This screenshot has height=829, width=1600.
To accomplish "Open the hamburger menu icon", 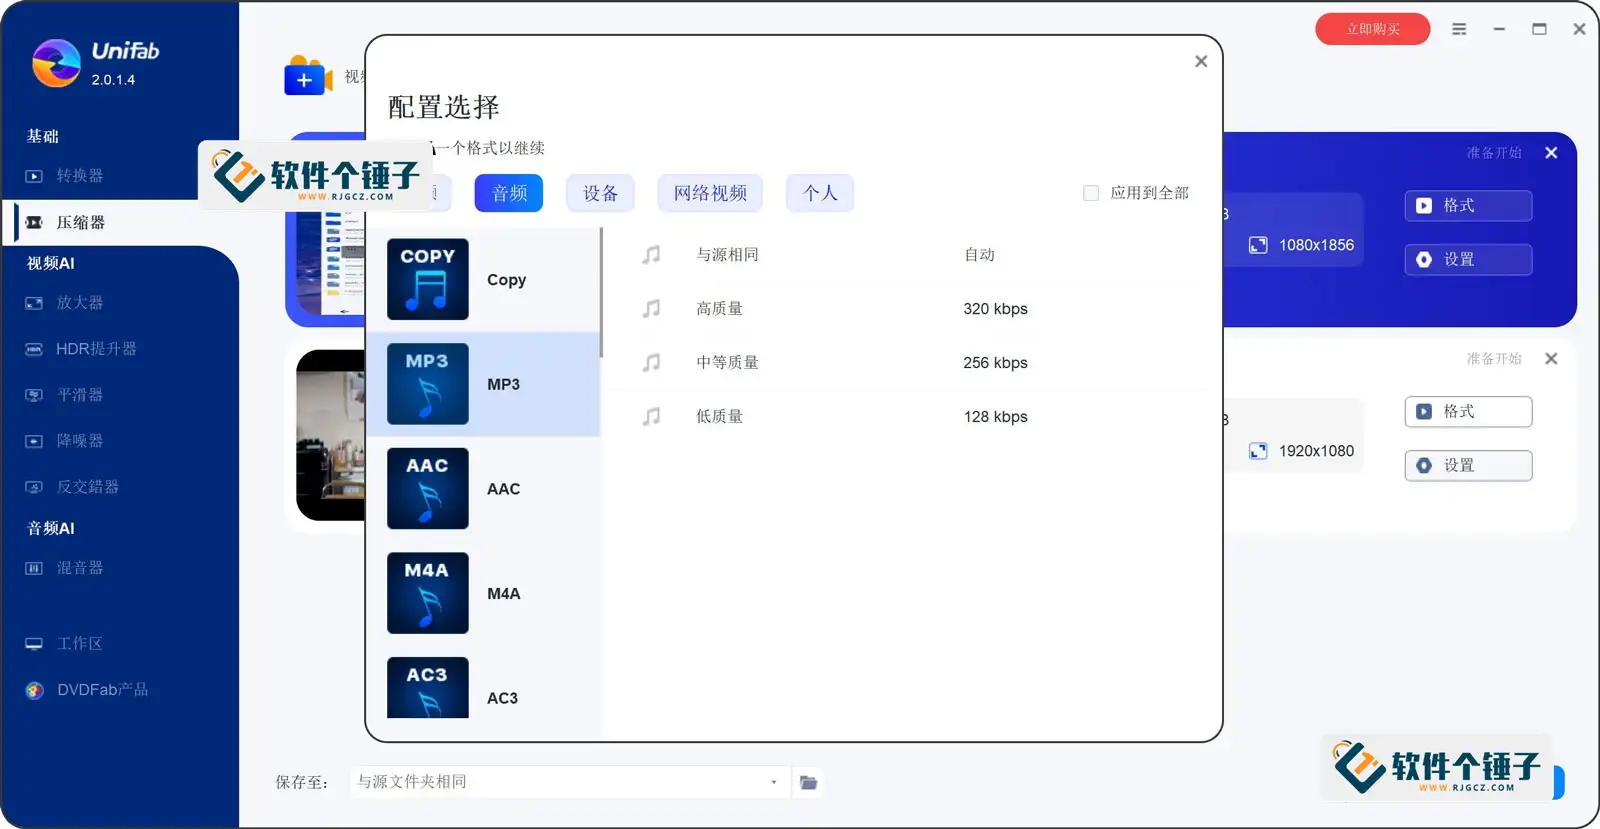I will pos(1459,29).
